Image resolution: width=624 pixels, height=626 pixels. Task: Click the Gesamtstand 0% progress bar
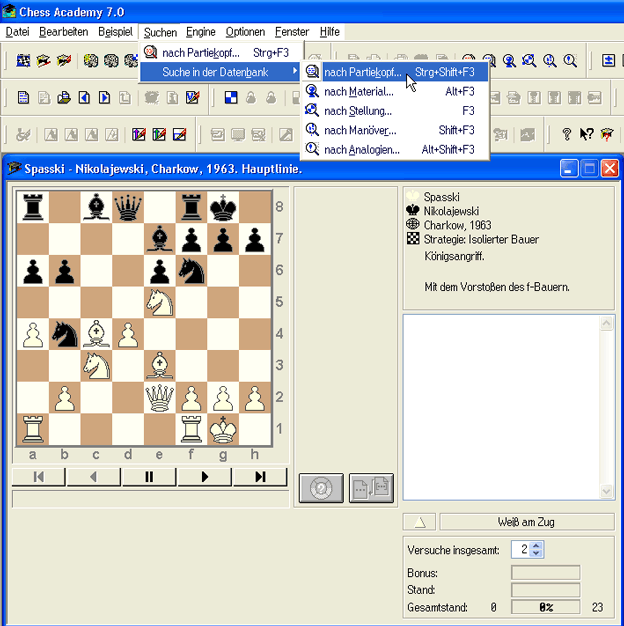(x=546, y=608)
